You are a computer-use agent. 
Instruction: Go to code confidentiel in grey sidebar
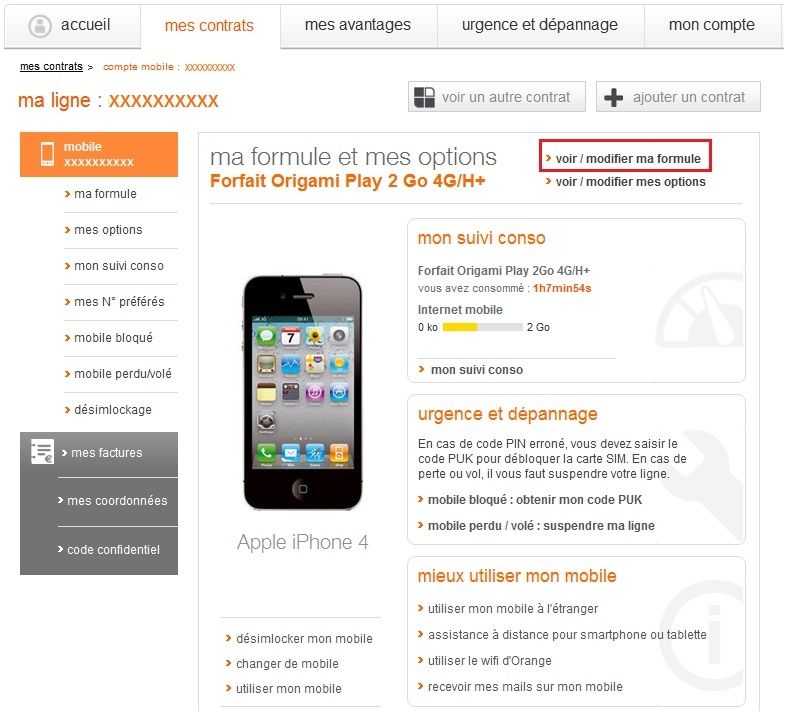pyautogui.click(x=113, y=550)
